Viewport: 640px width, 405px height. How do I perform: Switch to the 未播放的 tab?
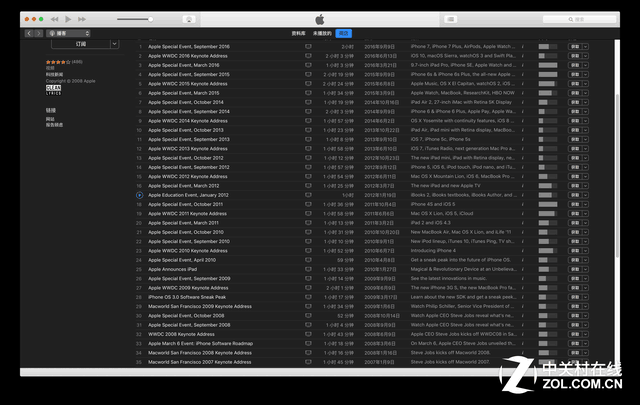[320, 33]
